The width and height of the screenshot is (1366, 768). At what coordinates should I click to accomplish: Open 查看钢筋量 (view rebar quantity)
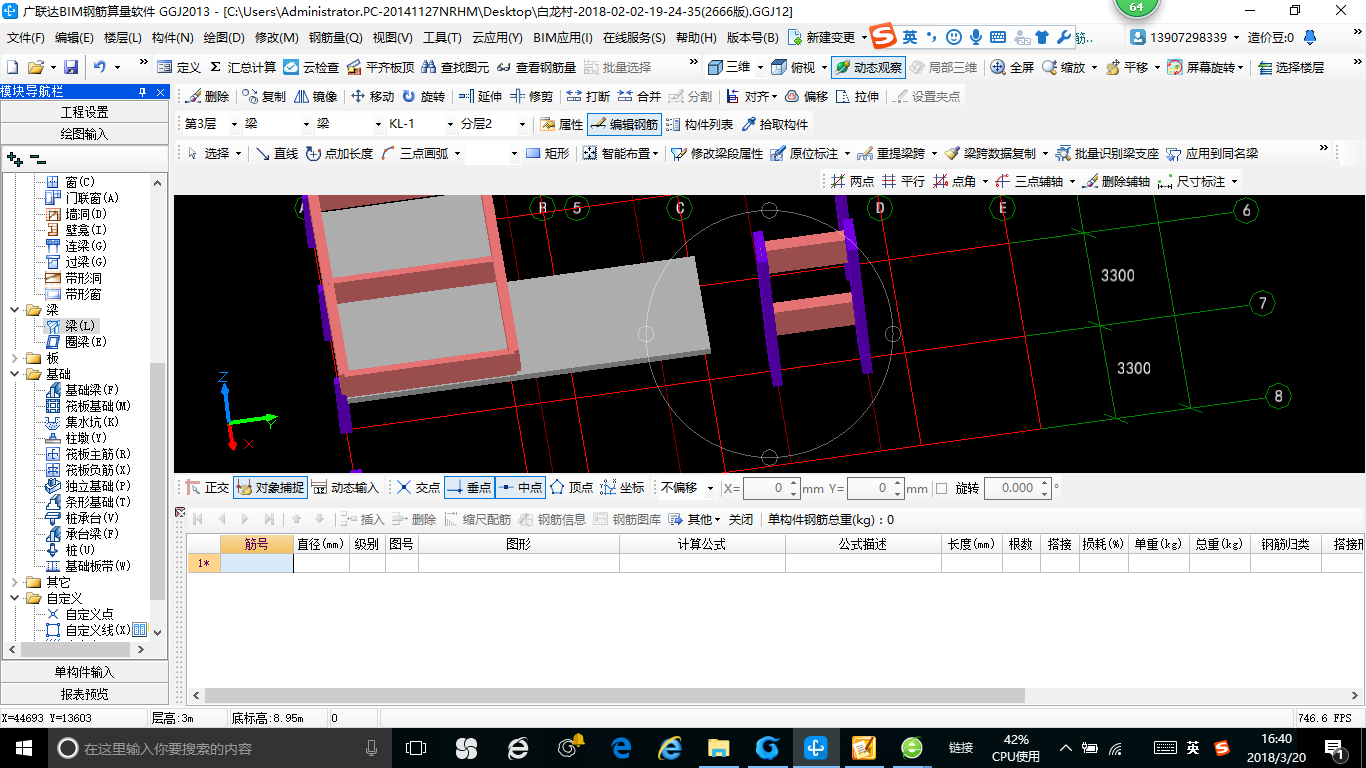[536, 67]
